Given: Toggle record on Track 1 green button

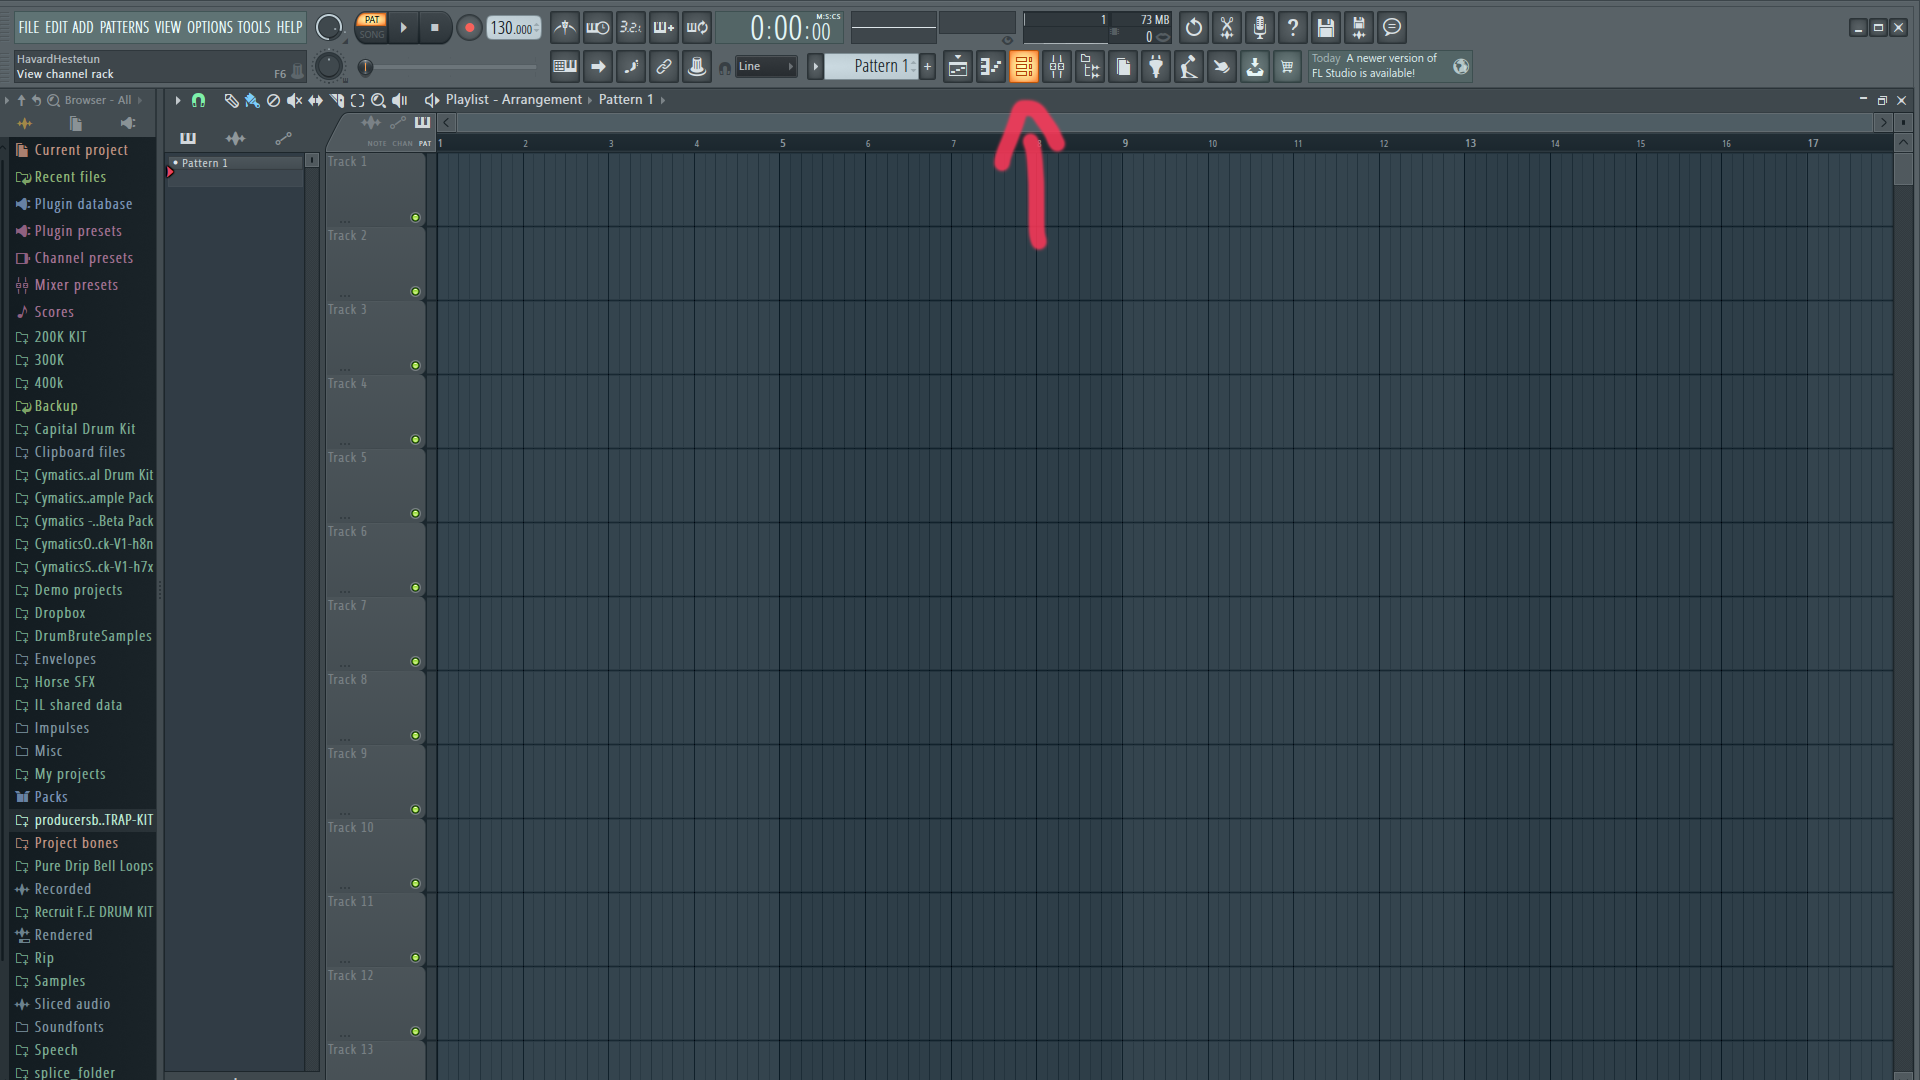Looking at the screenshot, I should pos(415,218).
